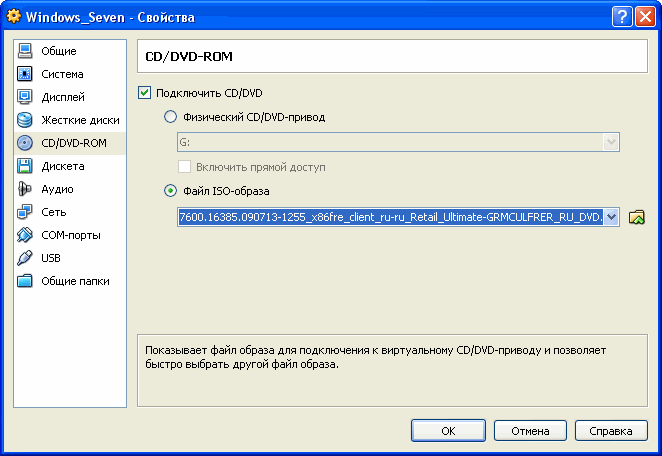Viewport: 662px width, 456px height.
Task: Click the Справка help button
Action: pos(610,431)
